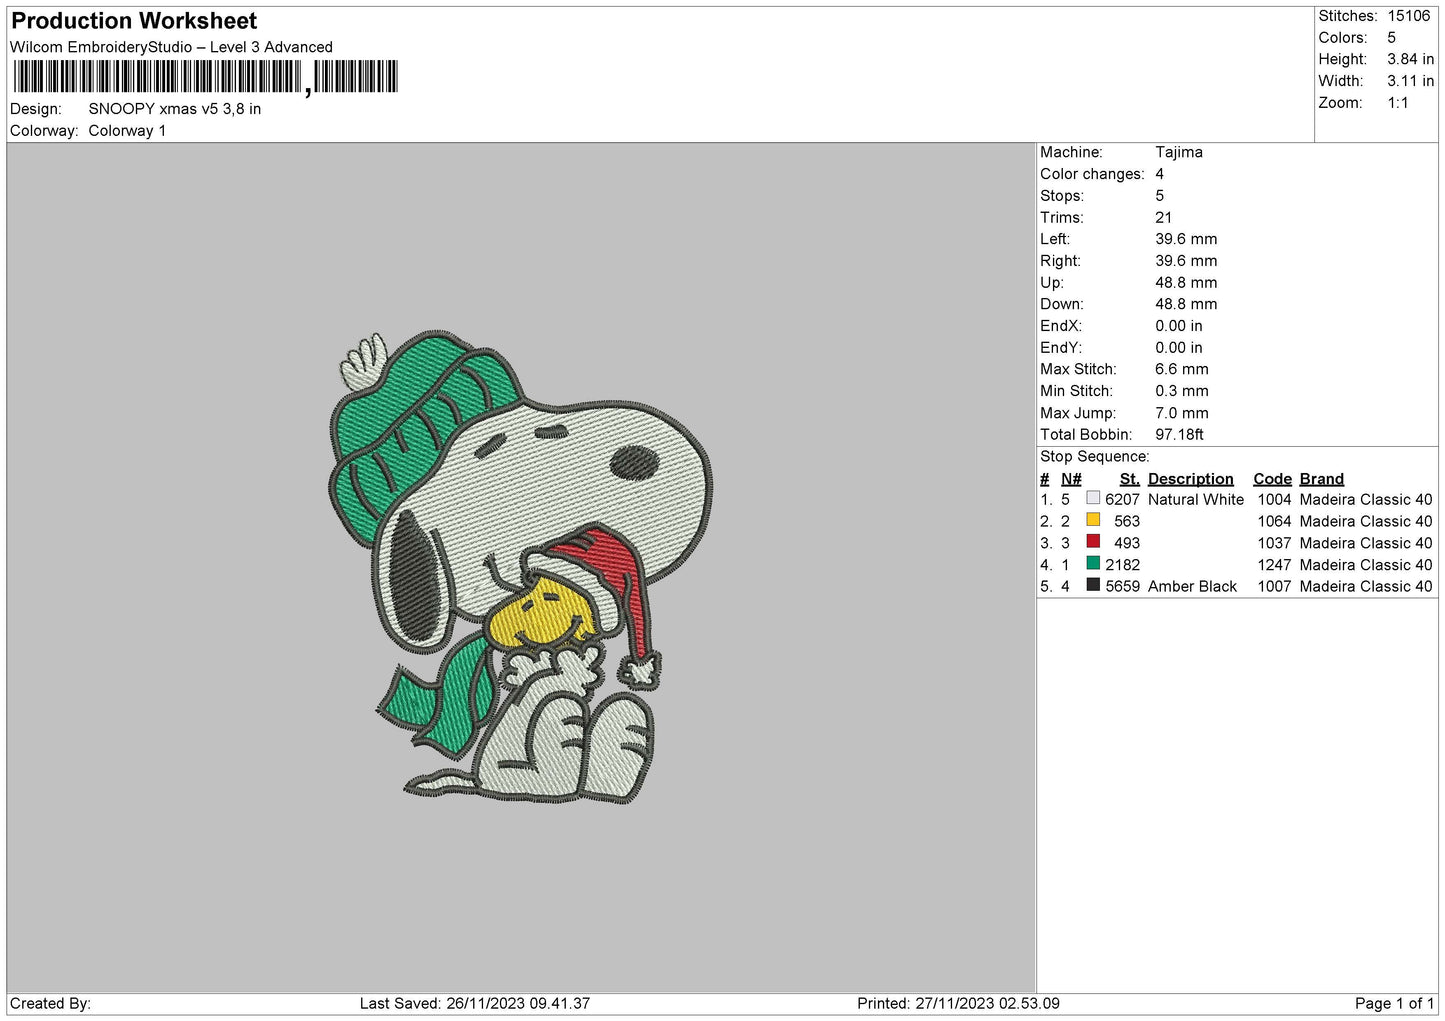Click the Trims value 21
This screenshot has height=1021, width=1445.
pyautogui.click(x=1163, y=218)
